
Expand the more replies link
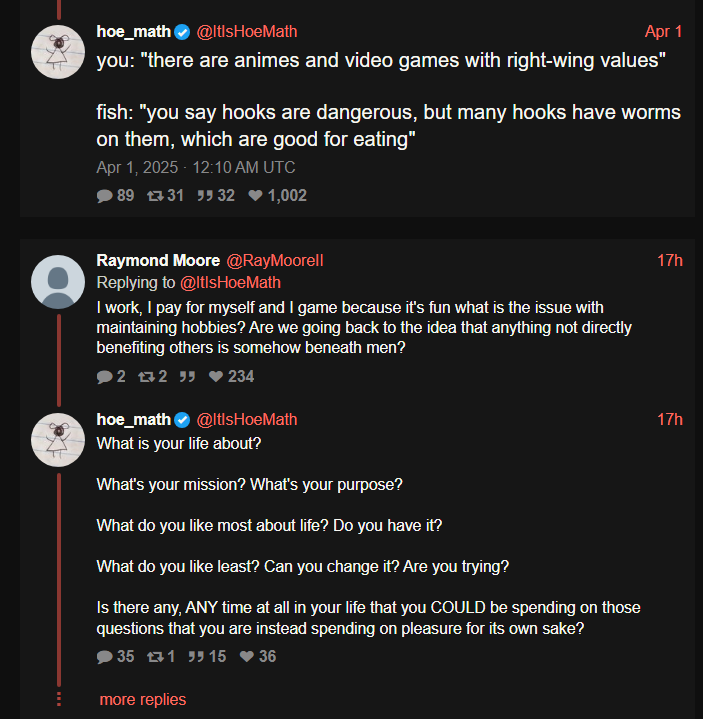(x=143, y=699)
